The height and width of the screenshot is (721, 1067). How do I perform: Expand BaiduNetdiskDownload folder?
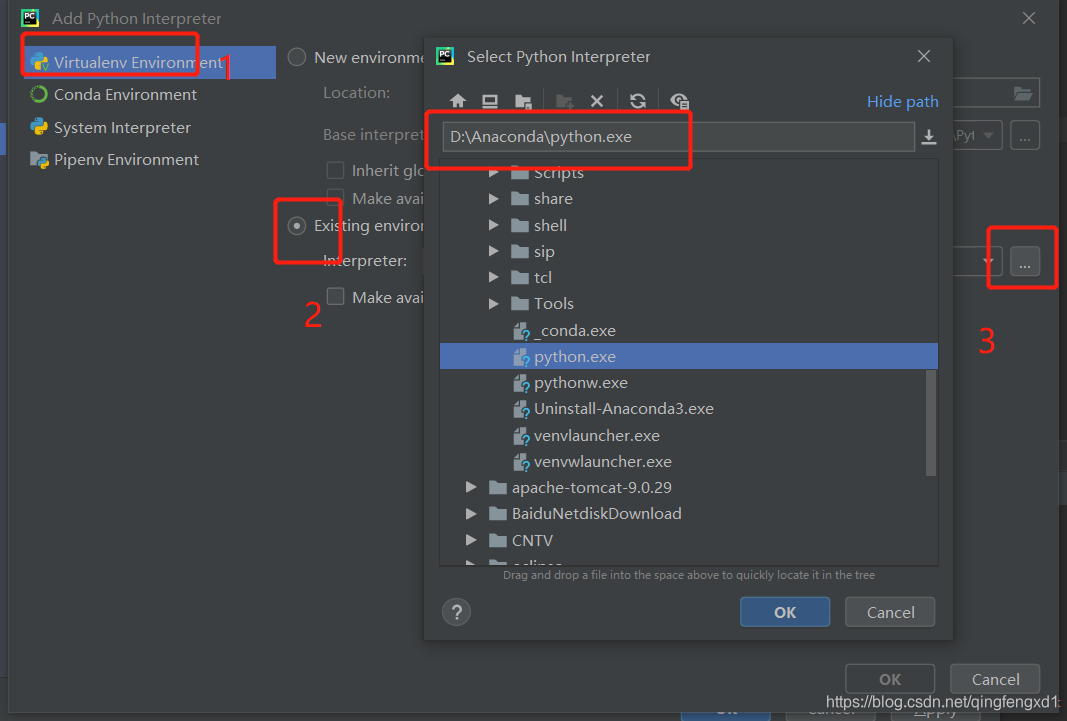coord(471,514)
